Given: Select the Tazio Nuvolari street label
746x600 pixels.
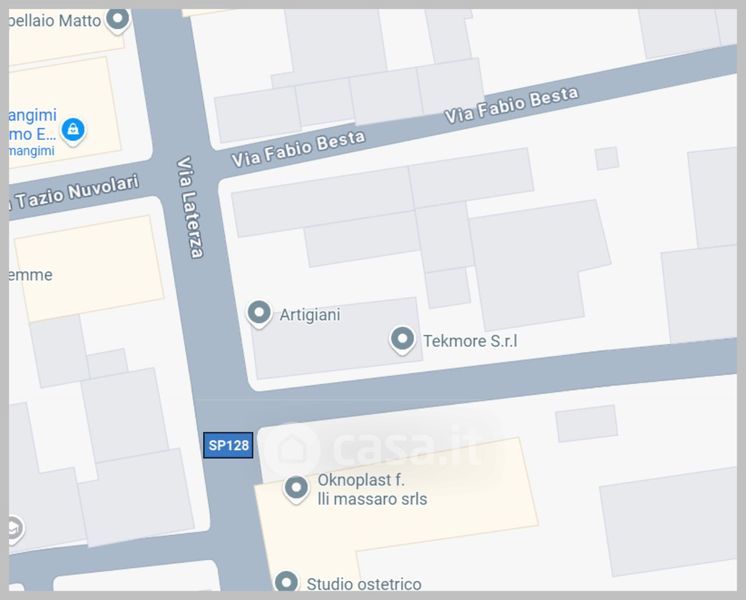Looking at the screenshot, I should [x=76, y=192].
